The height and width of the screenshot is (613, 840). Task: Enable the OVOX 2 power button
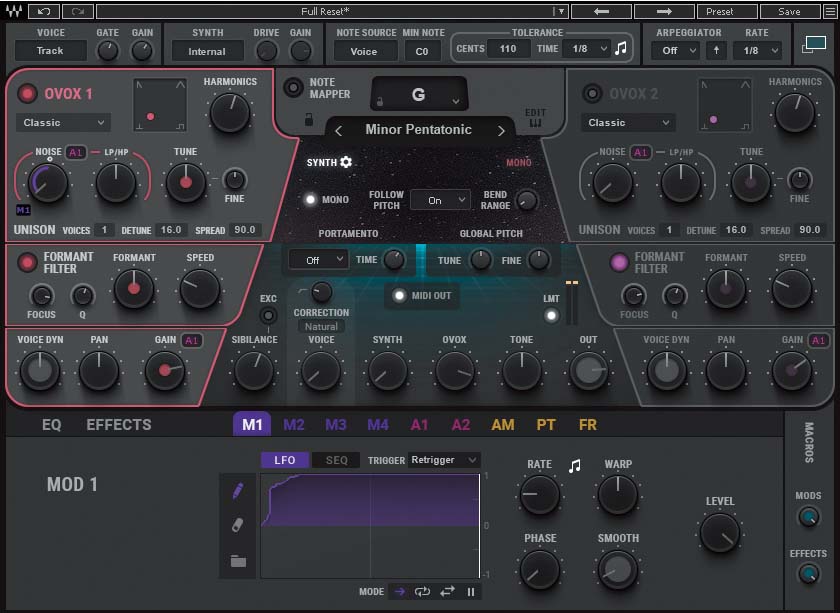(592, 94)
